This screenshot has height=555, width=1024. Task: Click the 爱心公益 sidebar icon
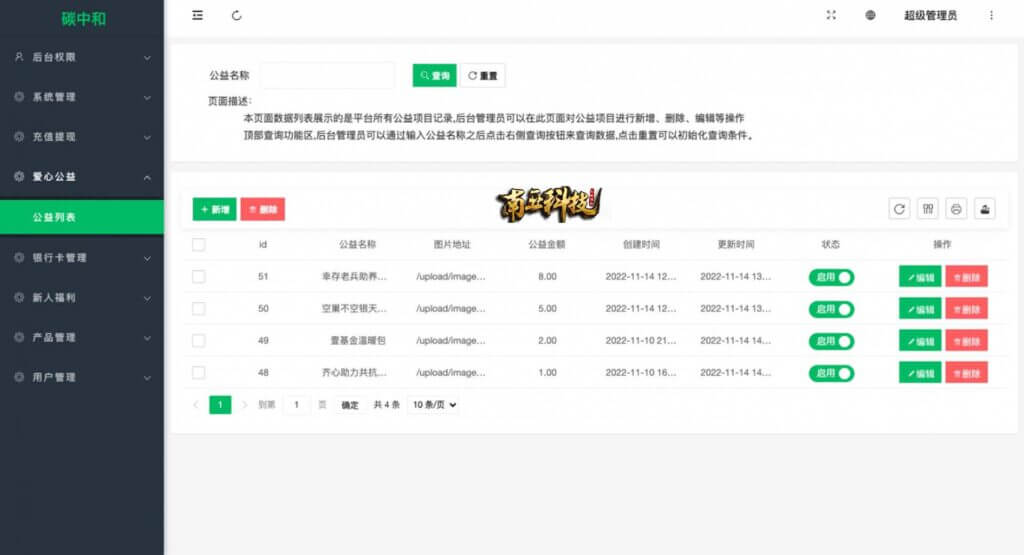tap(19, 176)
